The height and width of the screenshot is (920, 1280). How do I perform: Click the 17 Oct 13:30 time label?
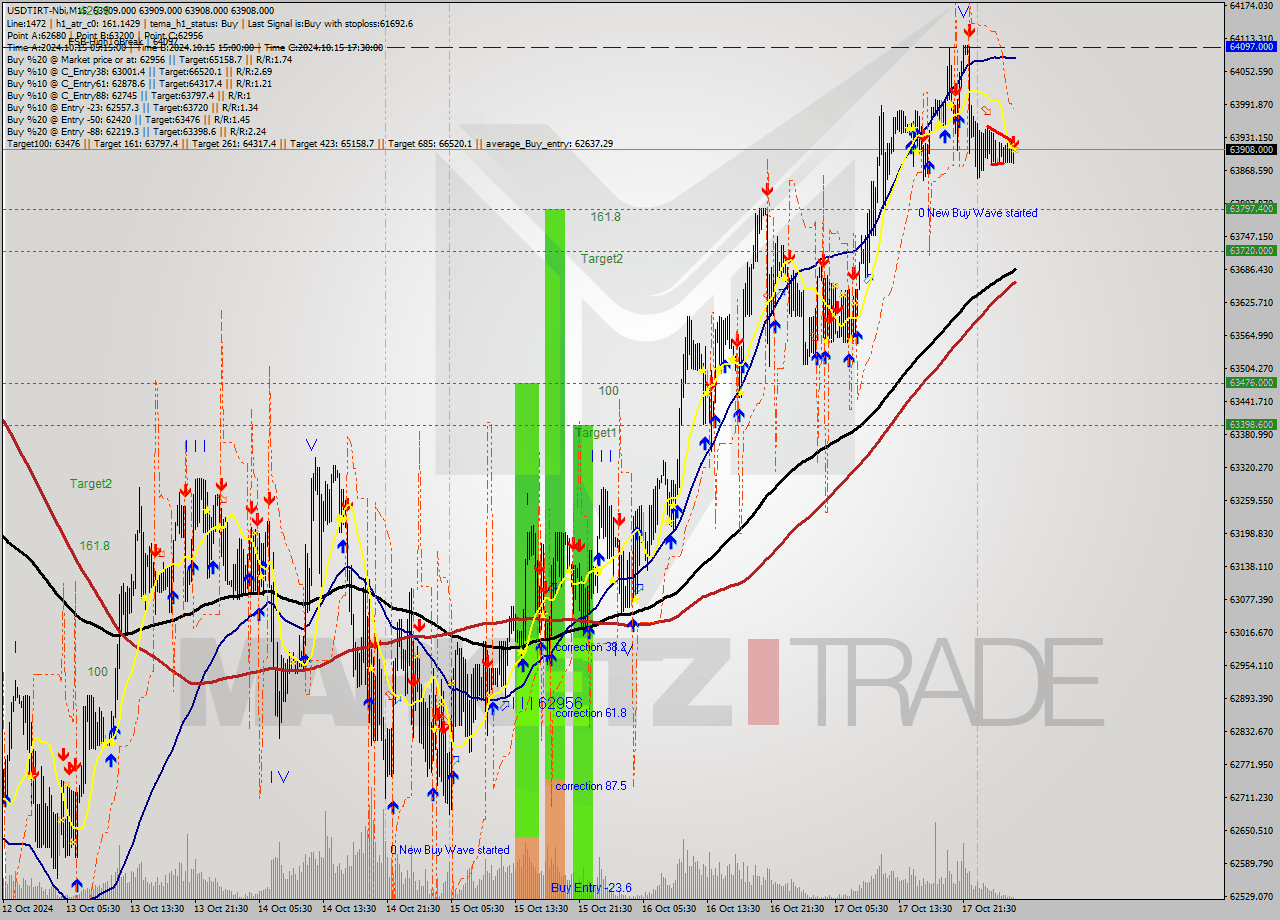click(x=925, y=908)
